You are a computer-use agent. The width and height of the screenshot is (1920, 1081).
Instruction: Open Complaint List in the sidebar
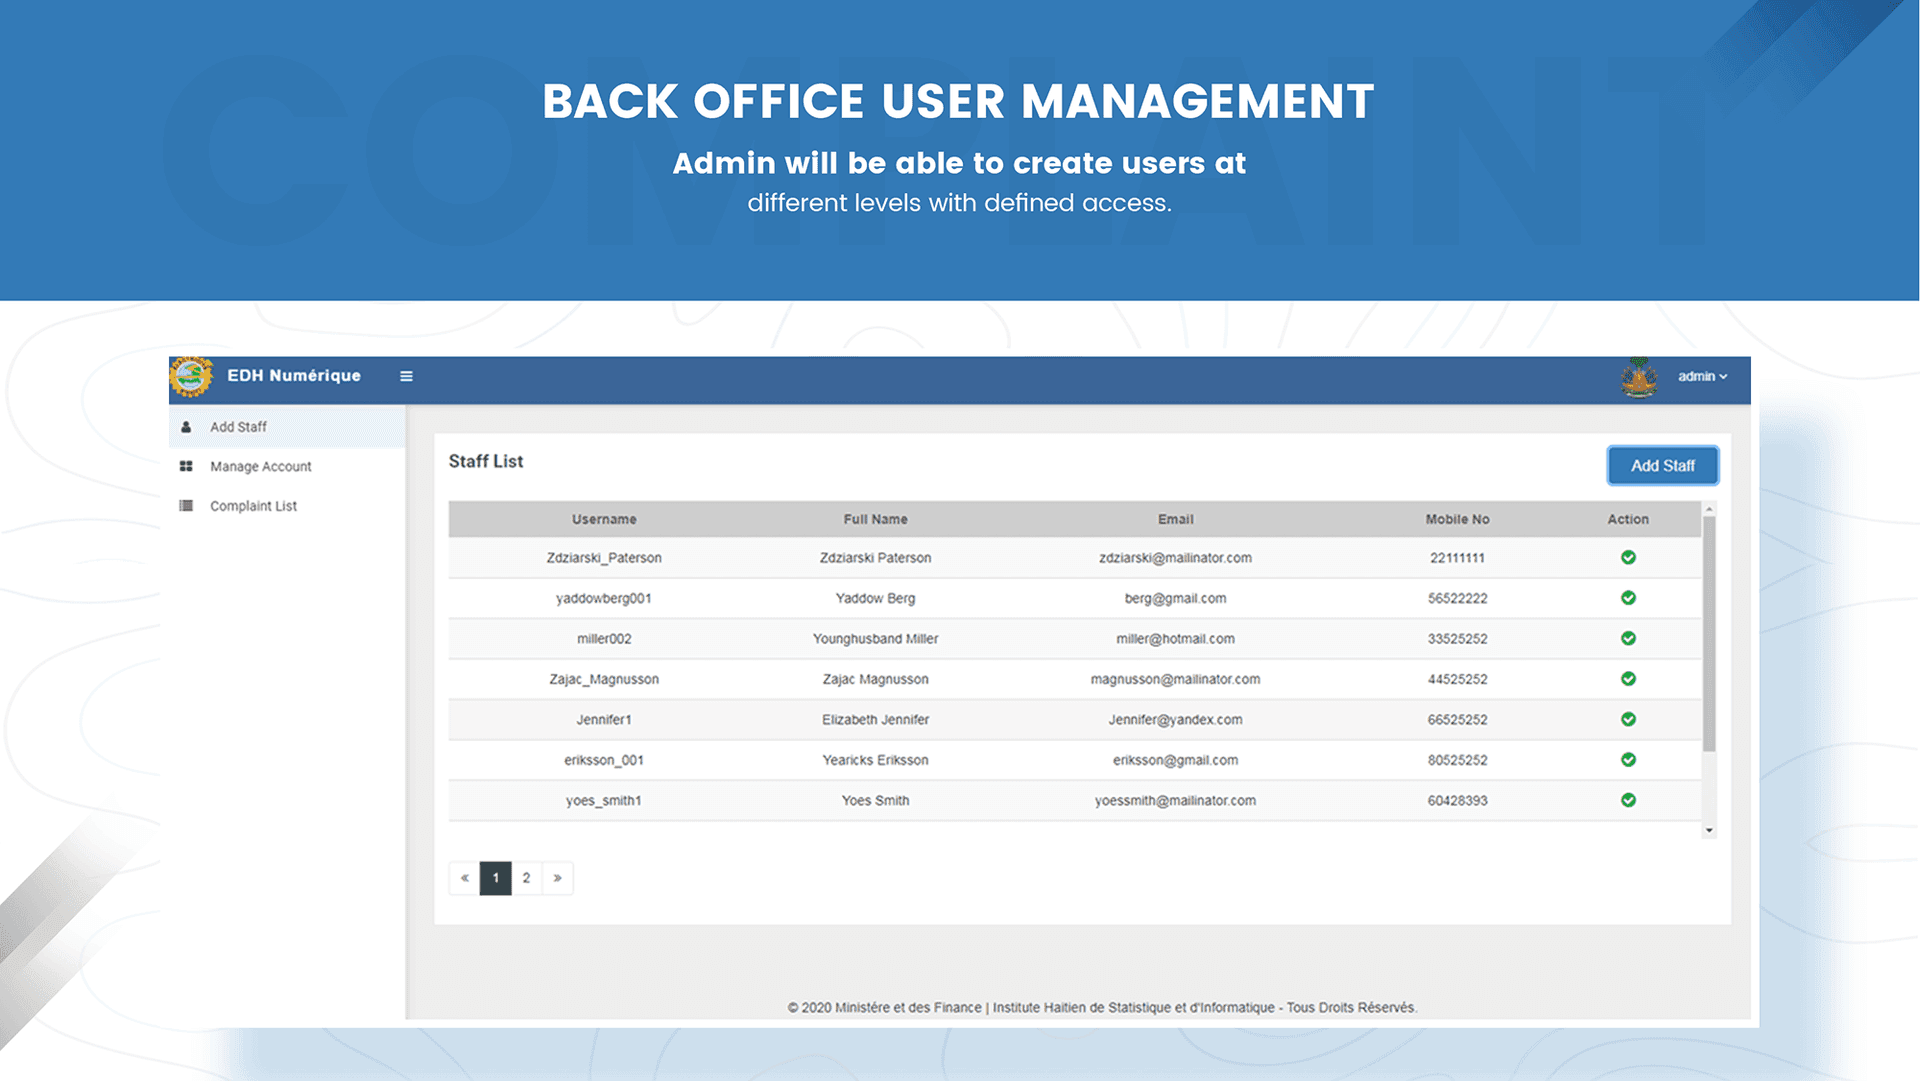(x=253, y=506)
